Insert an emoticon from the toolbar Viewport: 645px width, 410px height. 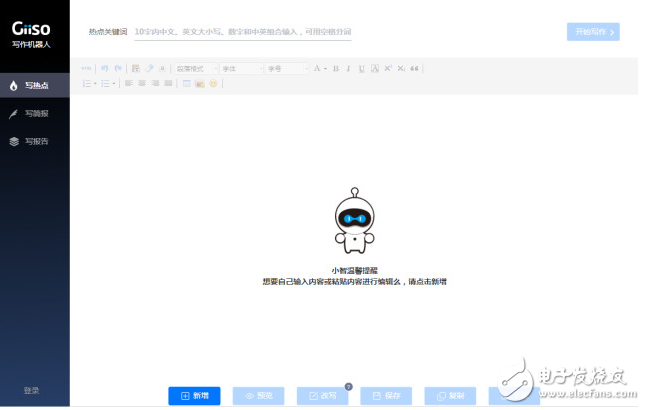tap(212, 83)
